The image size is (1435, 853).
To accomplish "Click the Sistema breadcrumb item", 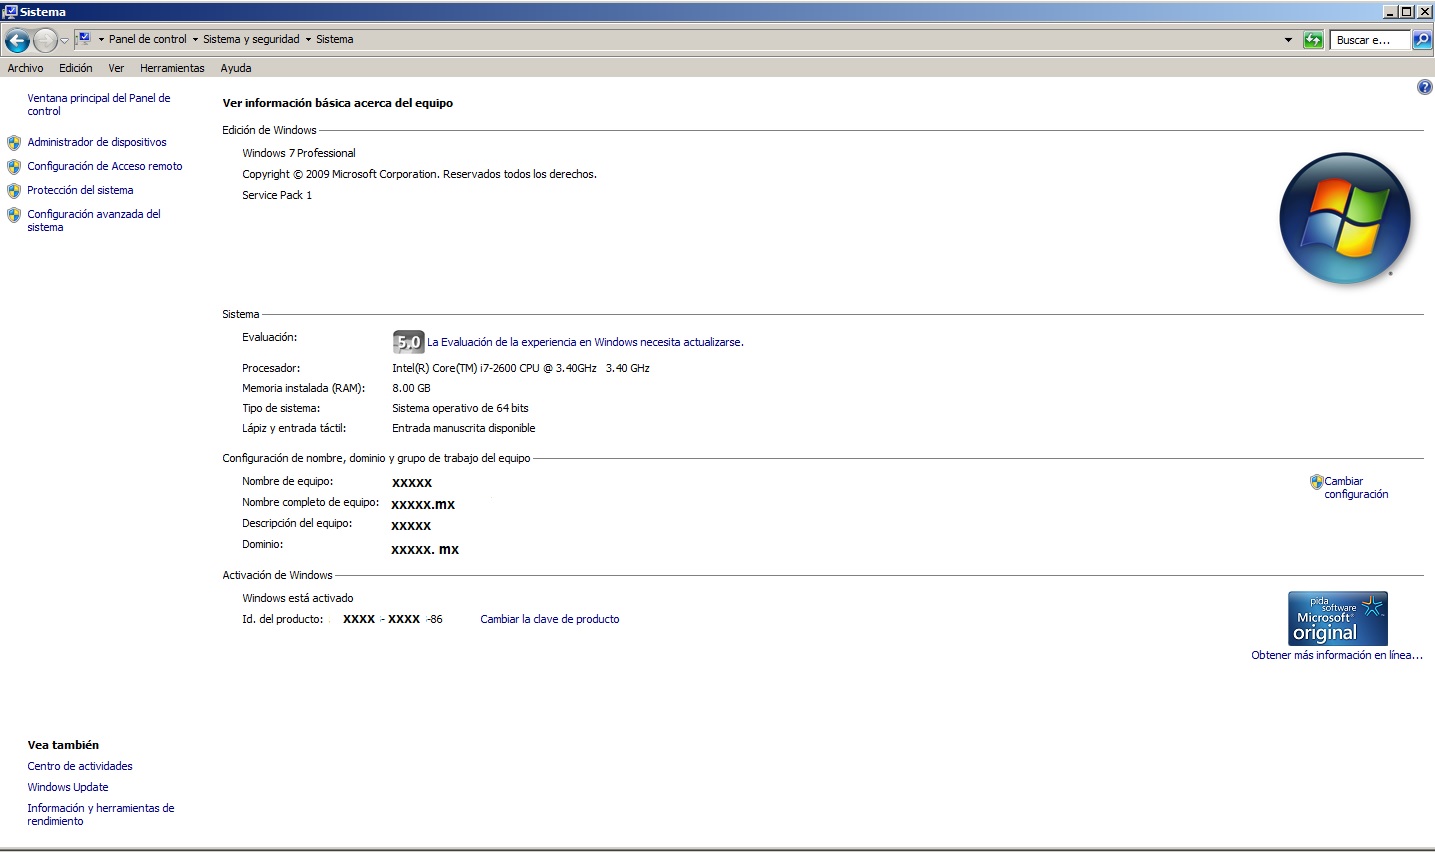I will [x=335, y=39].
